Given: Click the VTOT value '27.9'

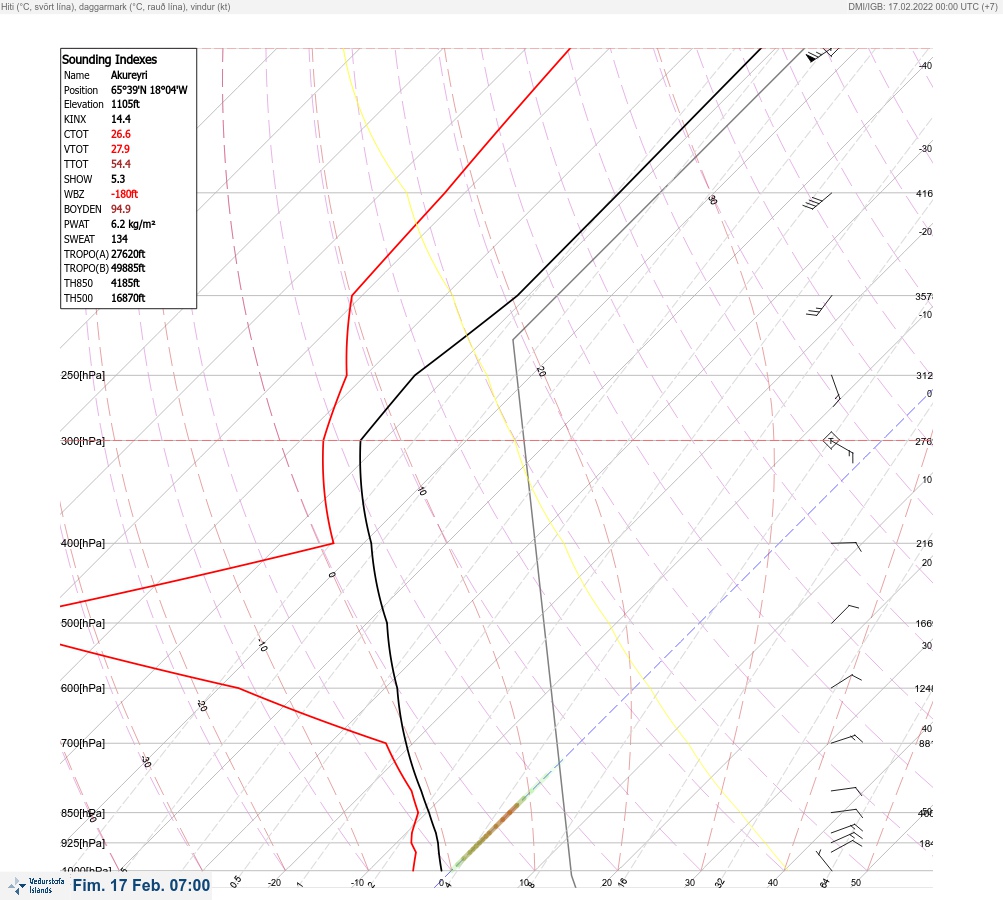Looking at the screenshot, I should click(120, 149).
